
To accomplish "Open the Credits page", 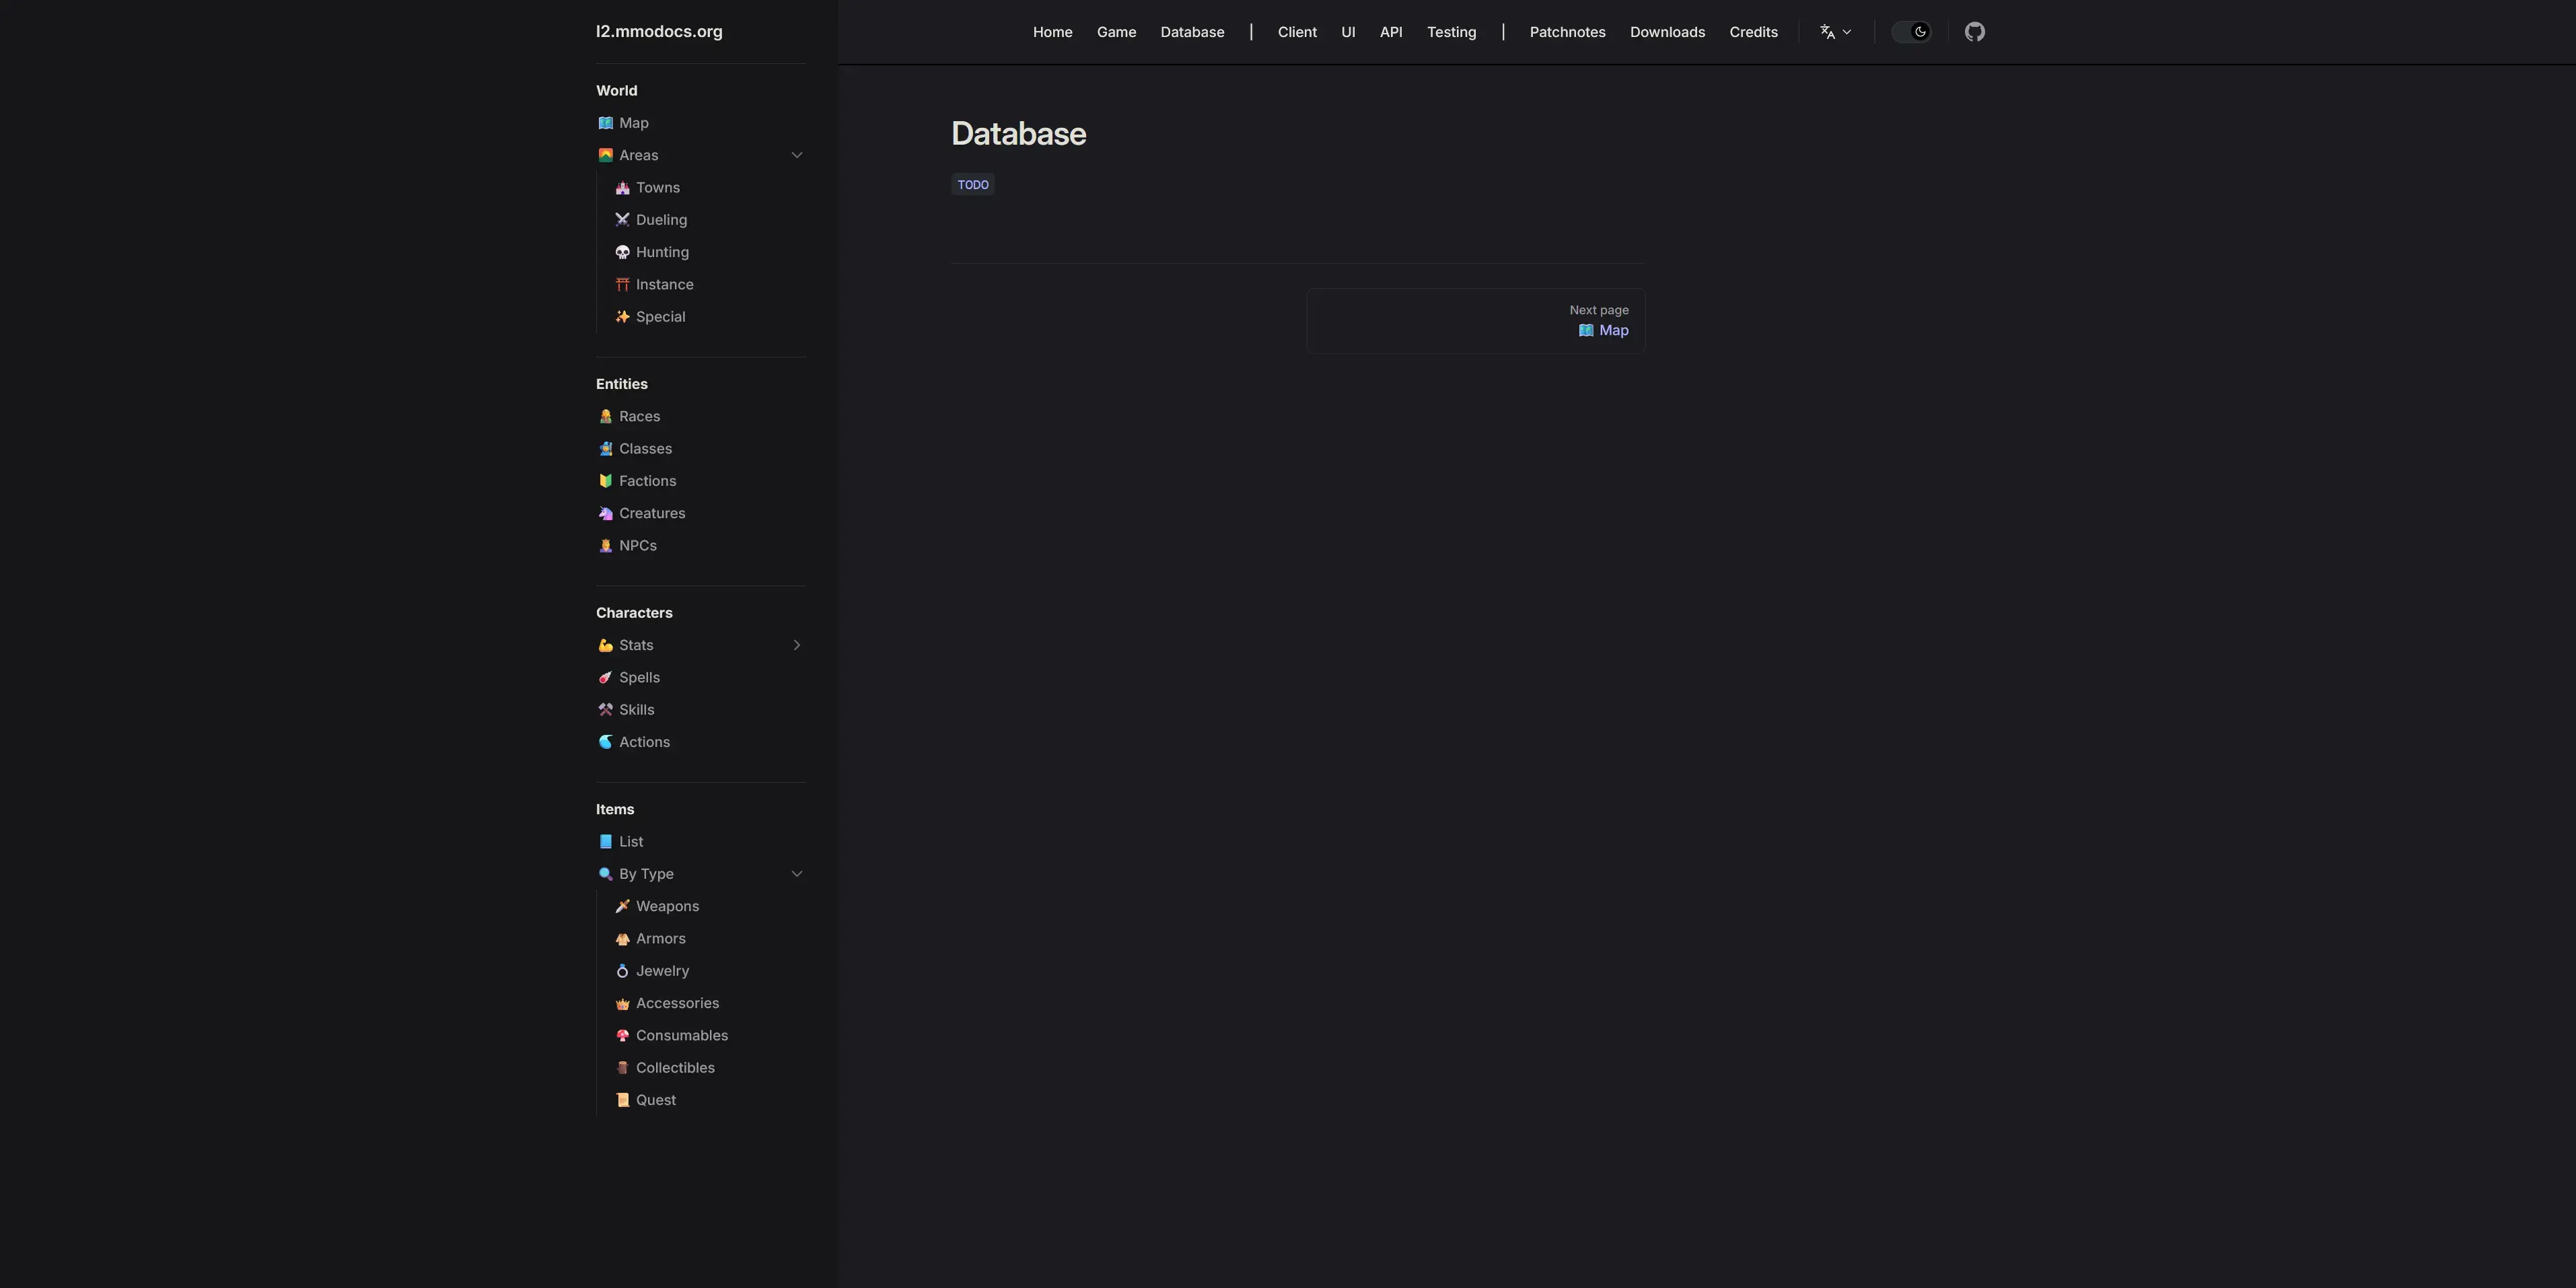I will click(x=1753, y=32).
